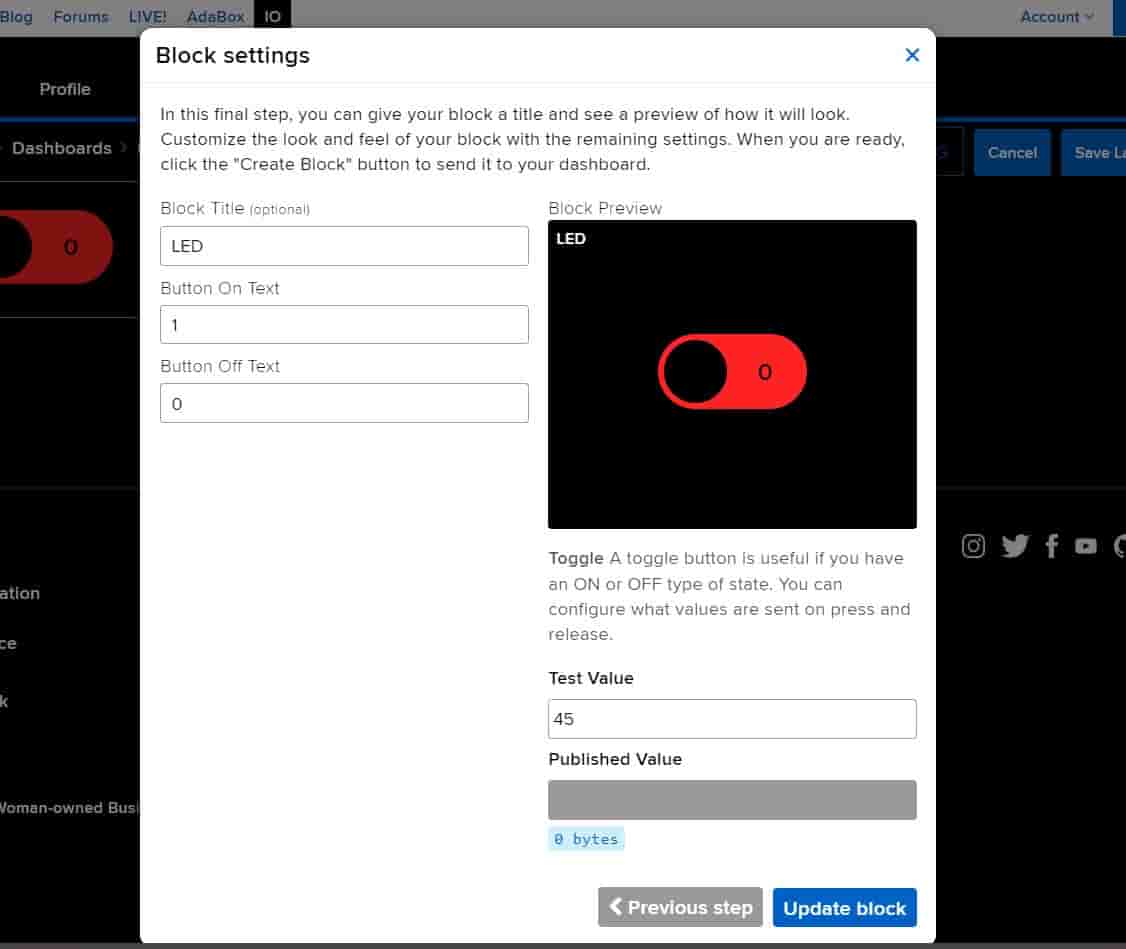
Task: Open the Profile tab
Action: (x=65, y=89)
